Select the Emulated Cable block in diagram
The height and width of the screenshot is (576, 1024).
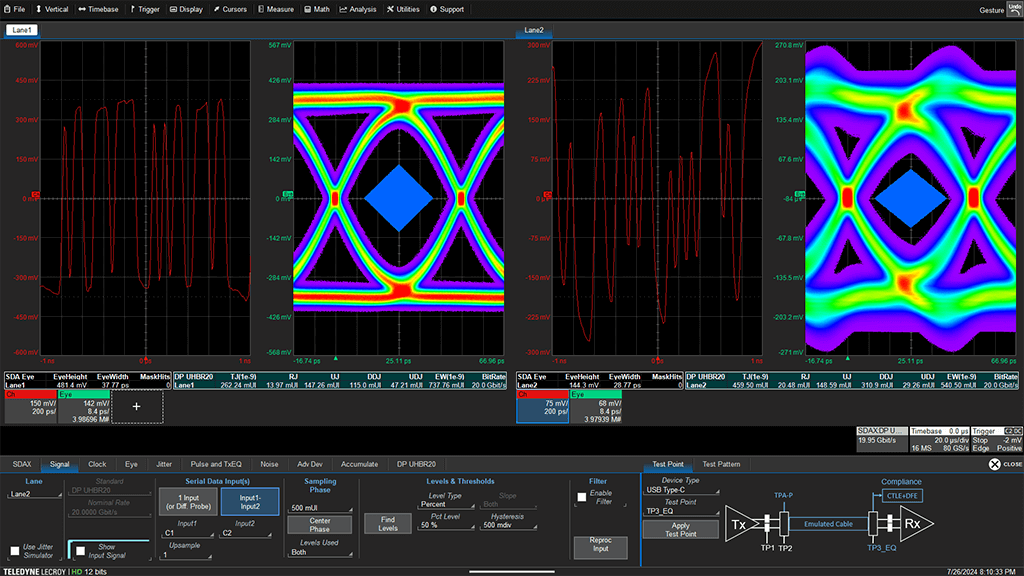pos(829,524)
